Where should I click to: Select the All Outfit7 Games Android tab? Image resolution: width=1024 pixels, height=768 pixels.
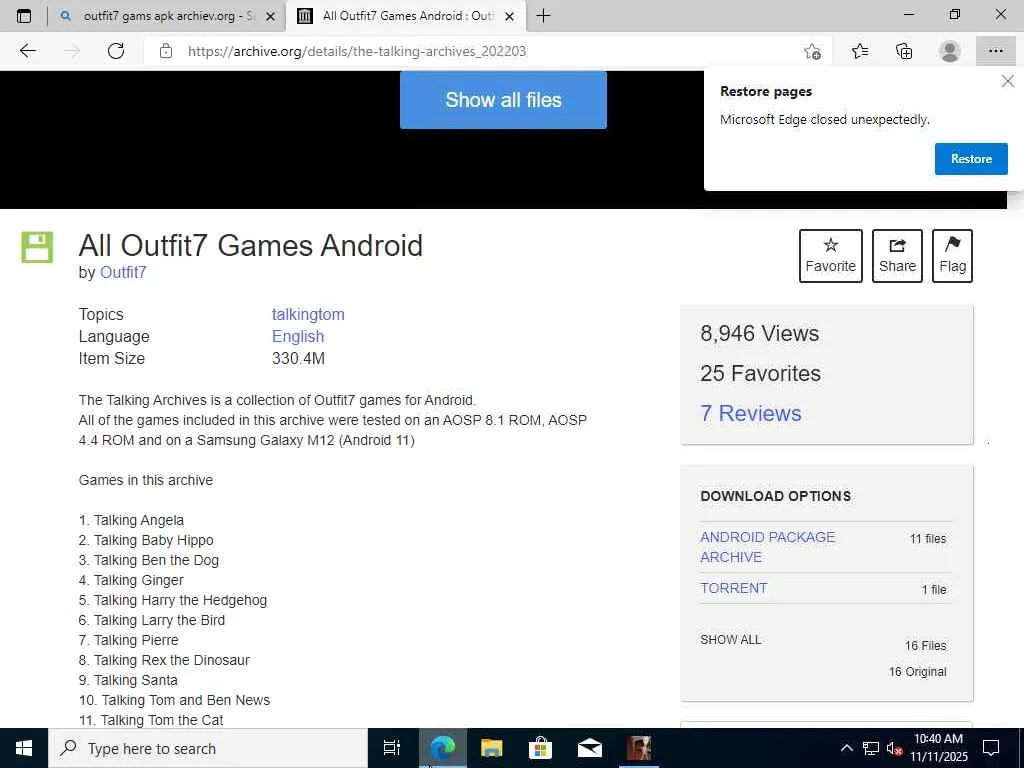tap(406, 16)
